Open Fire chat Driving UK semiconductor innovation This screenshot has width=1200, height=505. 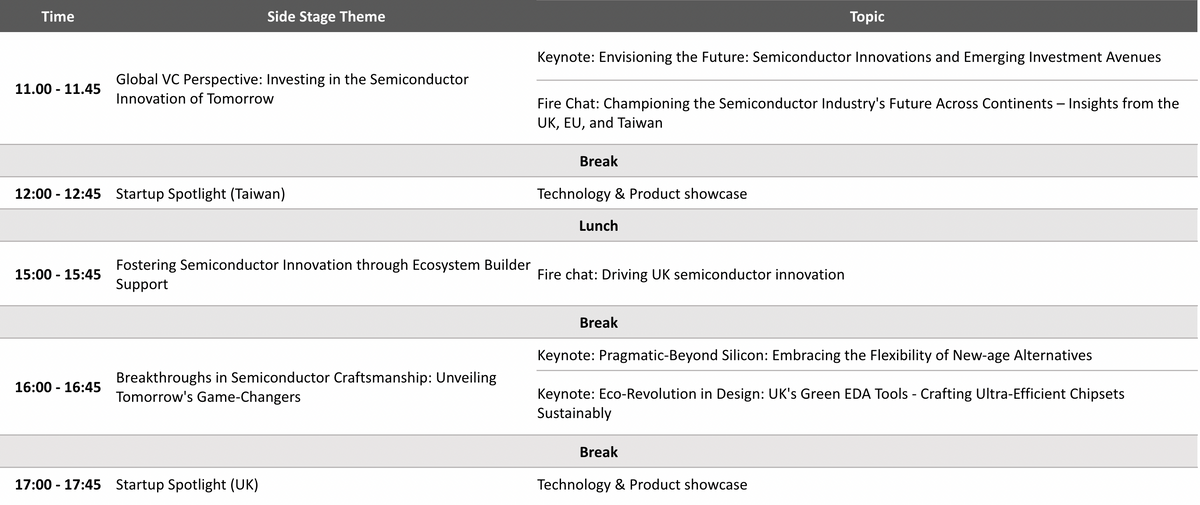(690, 275)
